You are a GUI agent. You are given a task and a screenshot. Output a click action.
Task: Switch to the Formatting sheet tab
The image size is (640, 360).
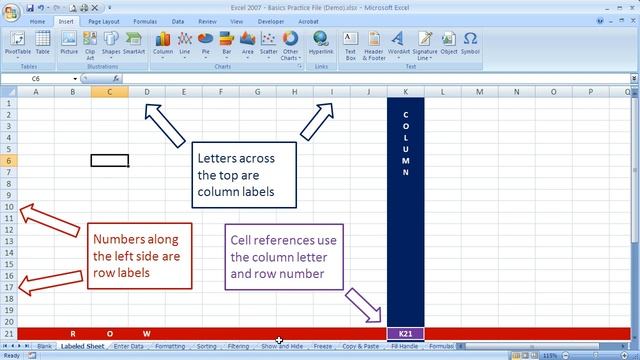(170, 346)
